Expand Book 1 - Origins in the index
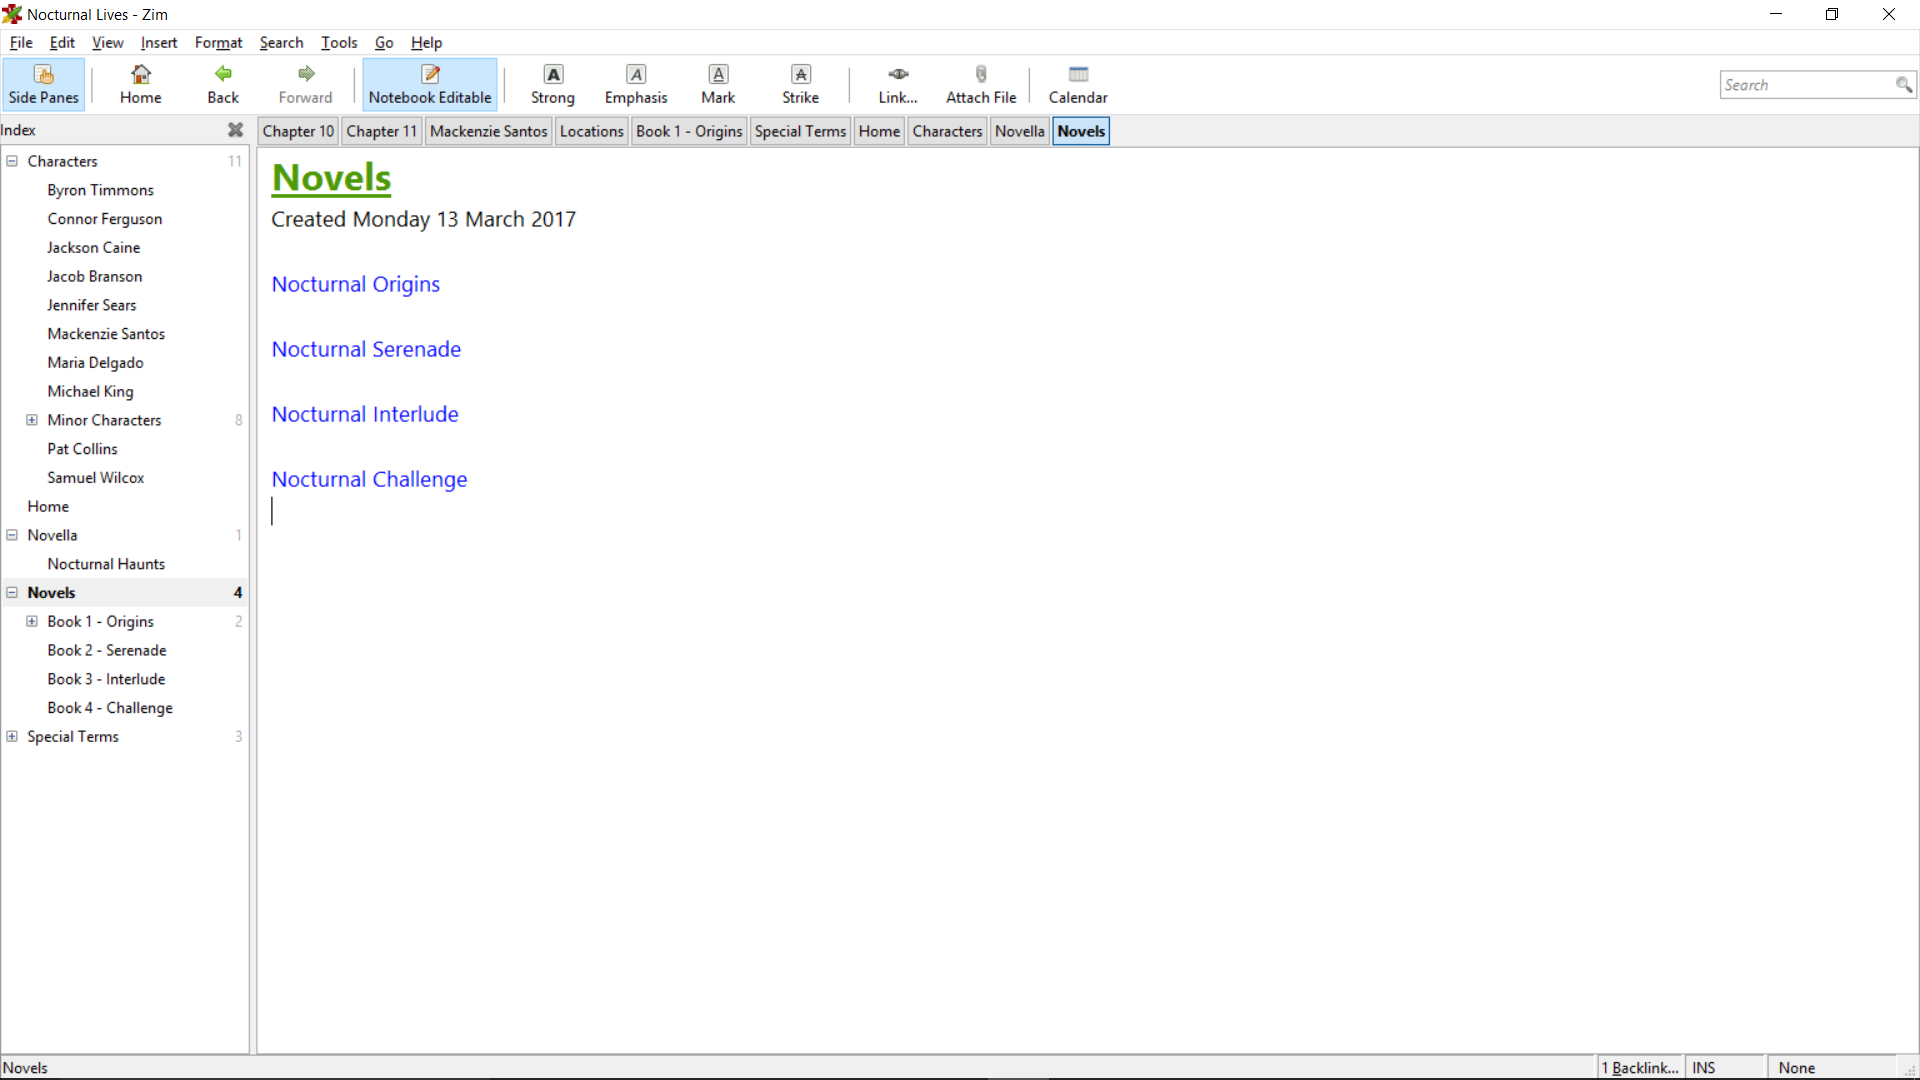 coord(32,621)
